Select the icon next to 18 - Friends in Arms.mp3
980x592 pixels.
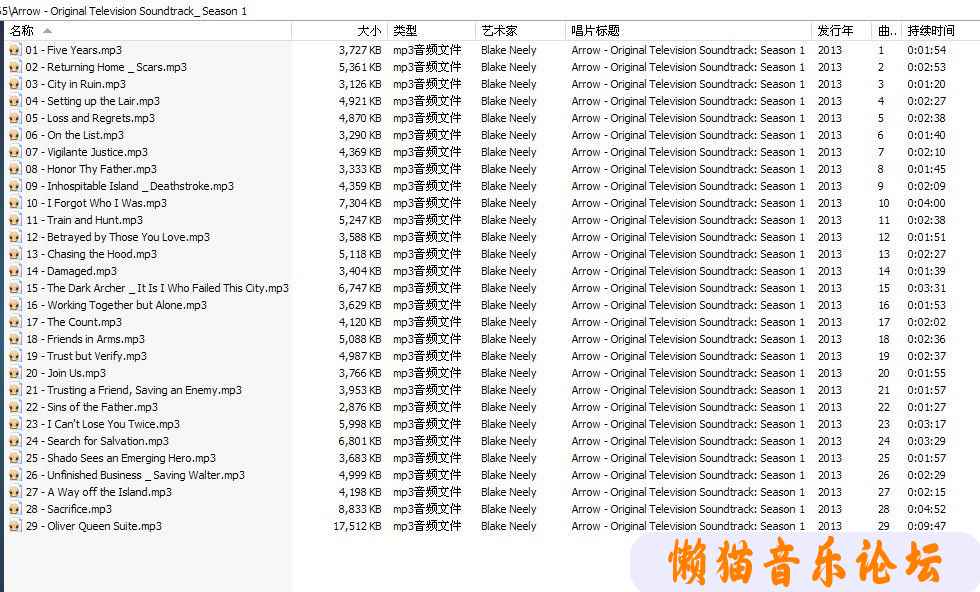[14, 339]
